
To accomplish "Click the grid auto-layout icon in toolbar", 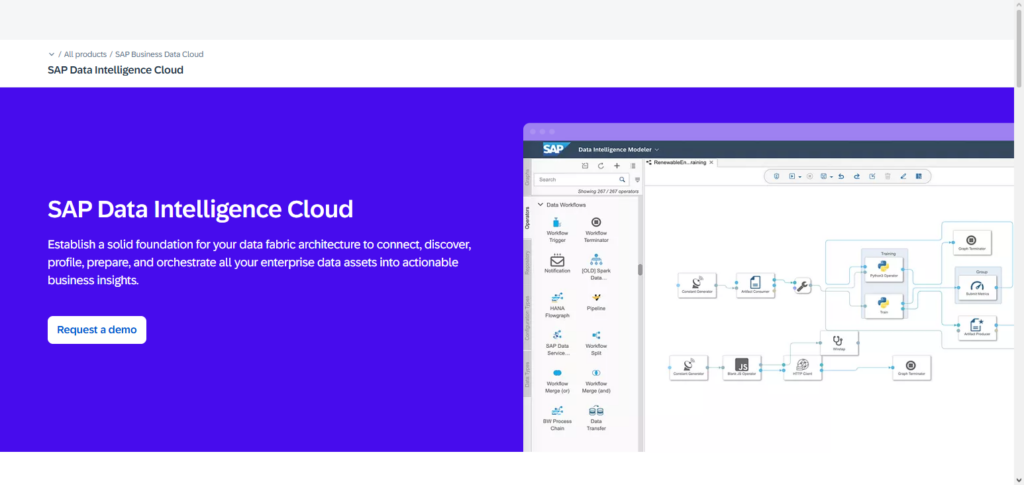I will pos(919,176).
